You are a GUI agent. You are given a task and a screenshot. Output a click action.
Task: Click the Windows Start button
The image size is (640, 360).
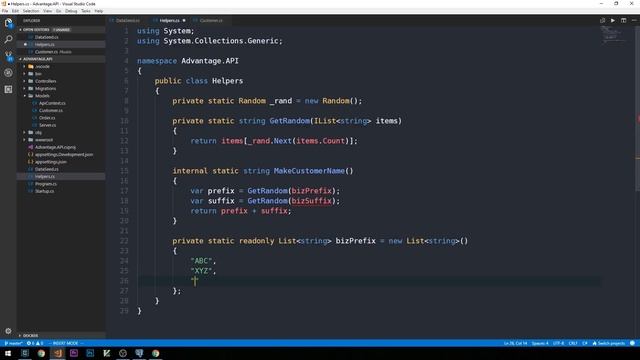[x=8, y=353]
